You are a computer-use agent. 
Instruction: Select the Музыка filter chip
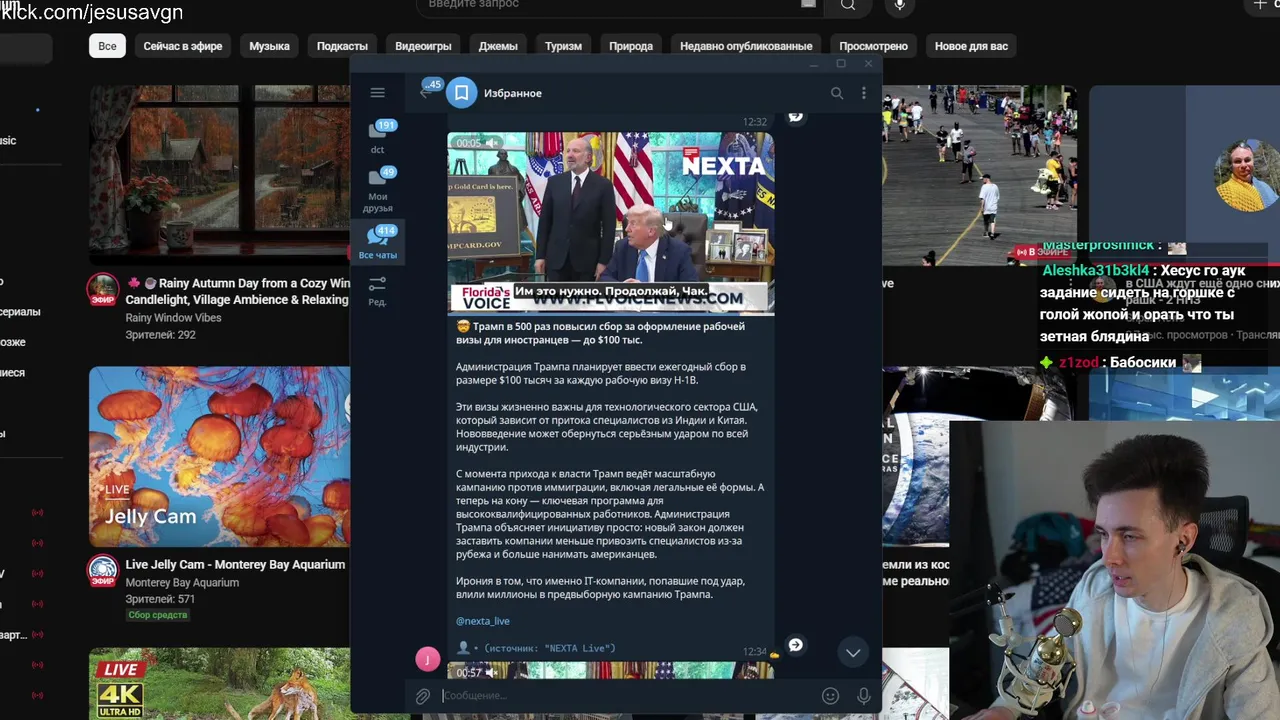[x=269, y=46]
